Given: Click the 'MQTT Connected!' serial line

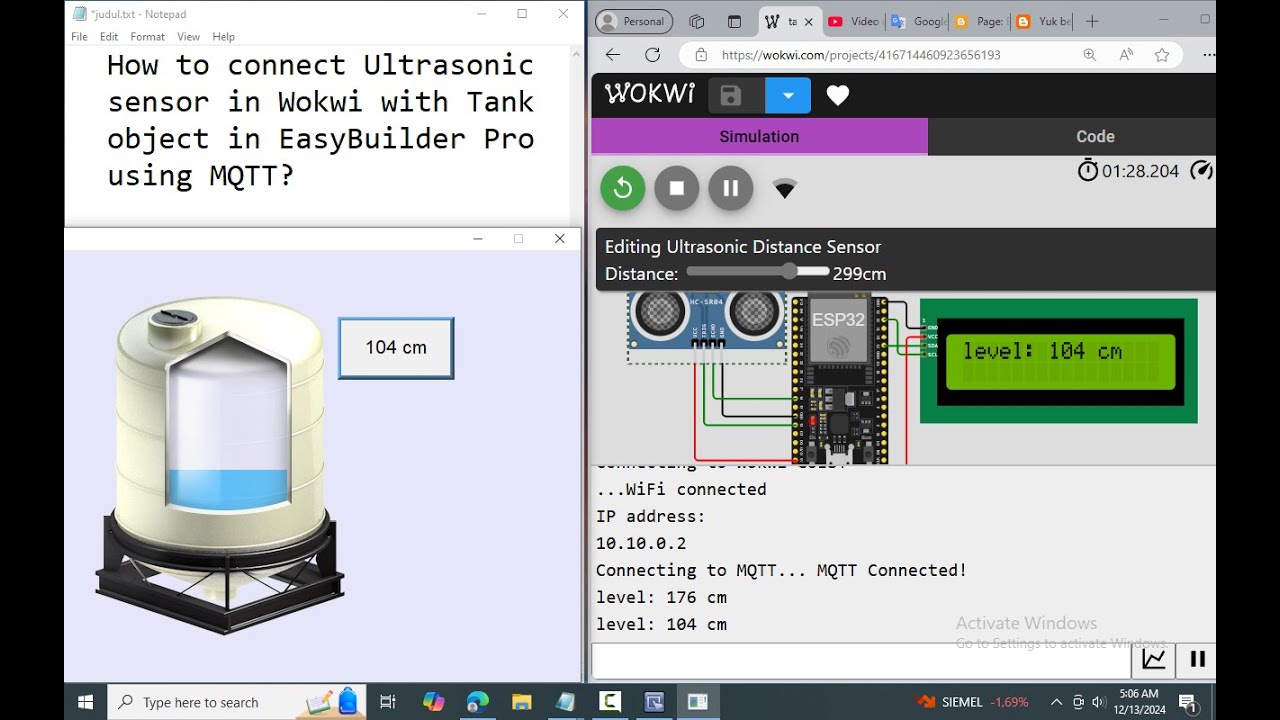Looking at the screenshot, I should coord(892,570).
